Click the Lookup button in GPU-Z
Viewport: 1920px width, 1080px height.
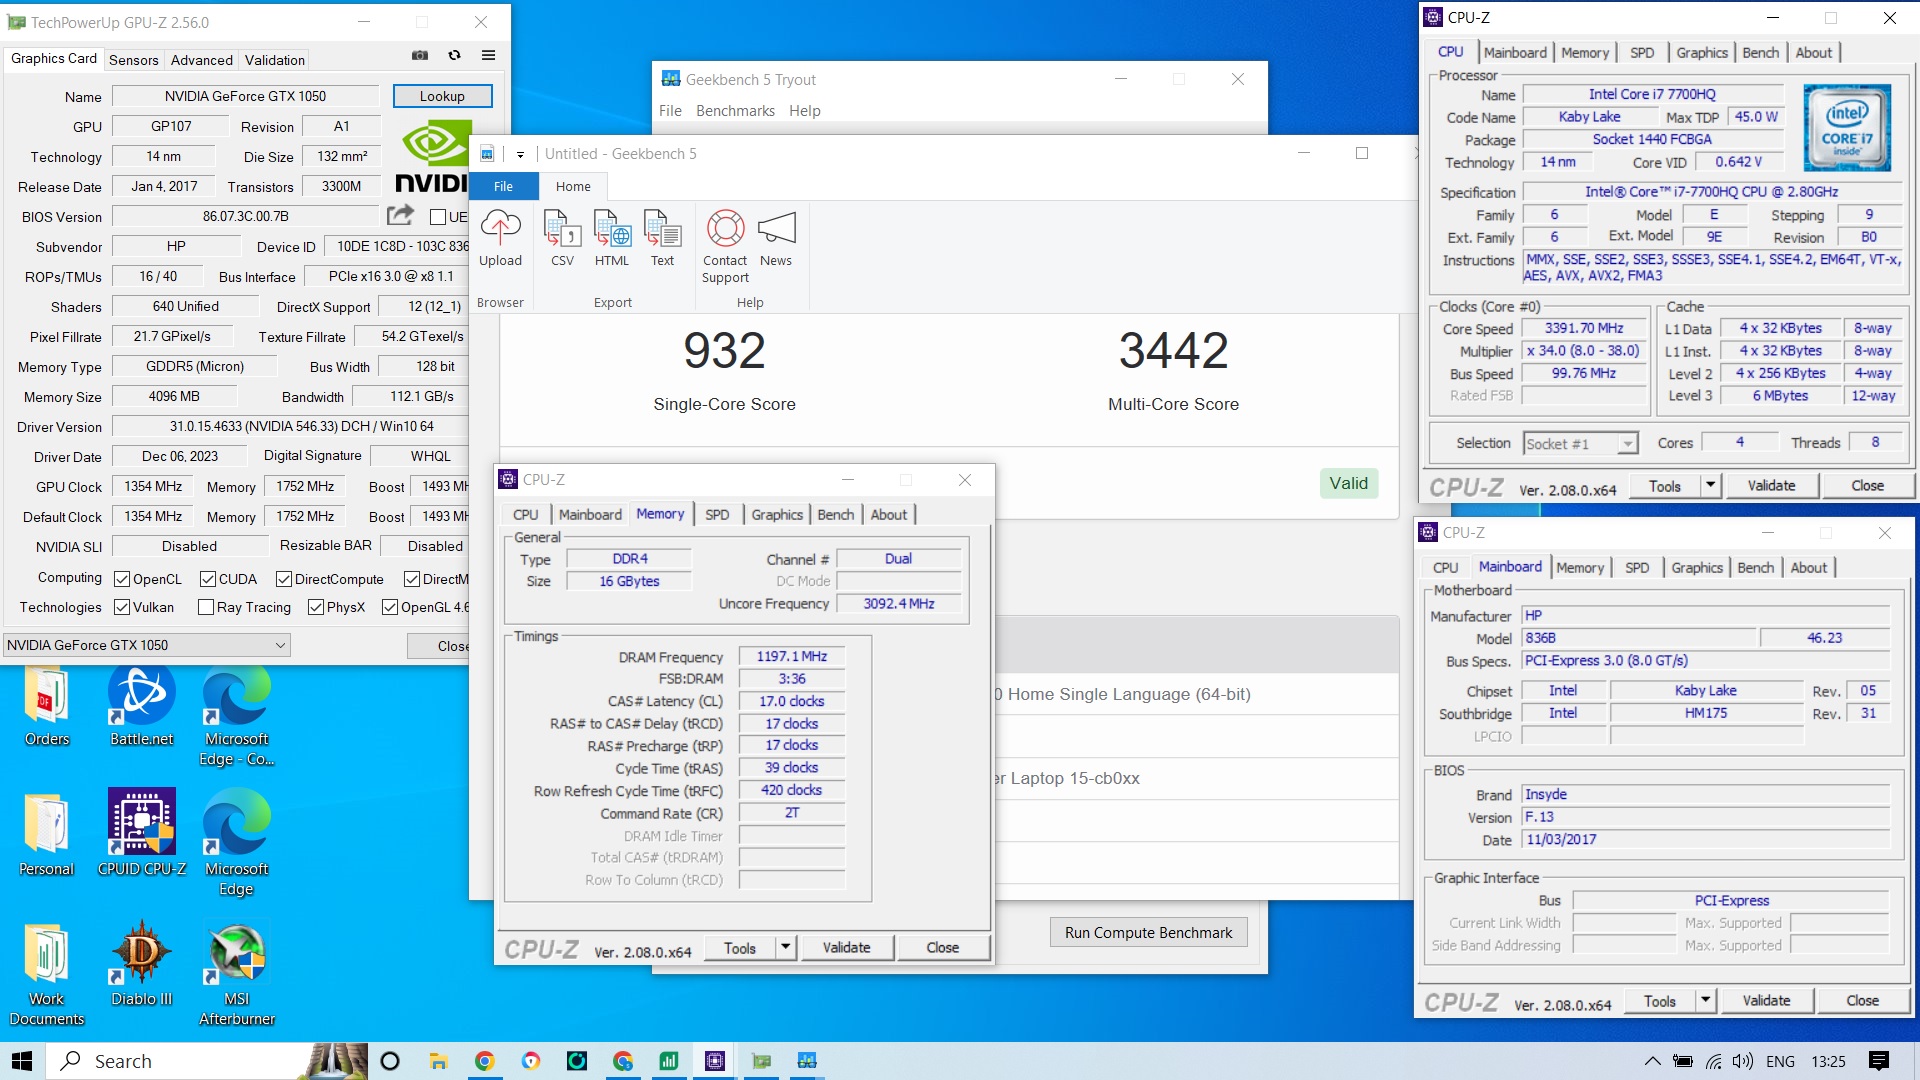click(442, 96)
